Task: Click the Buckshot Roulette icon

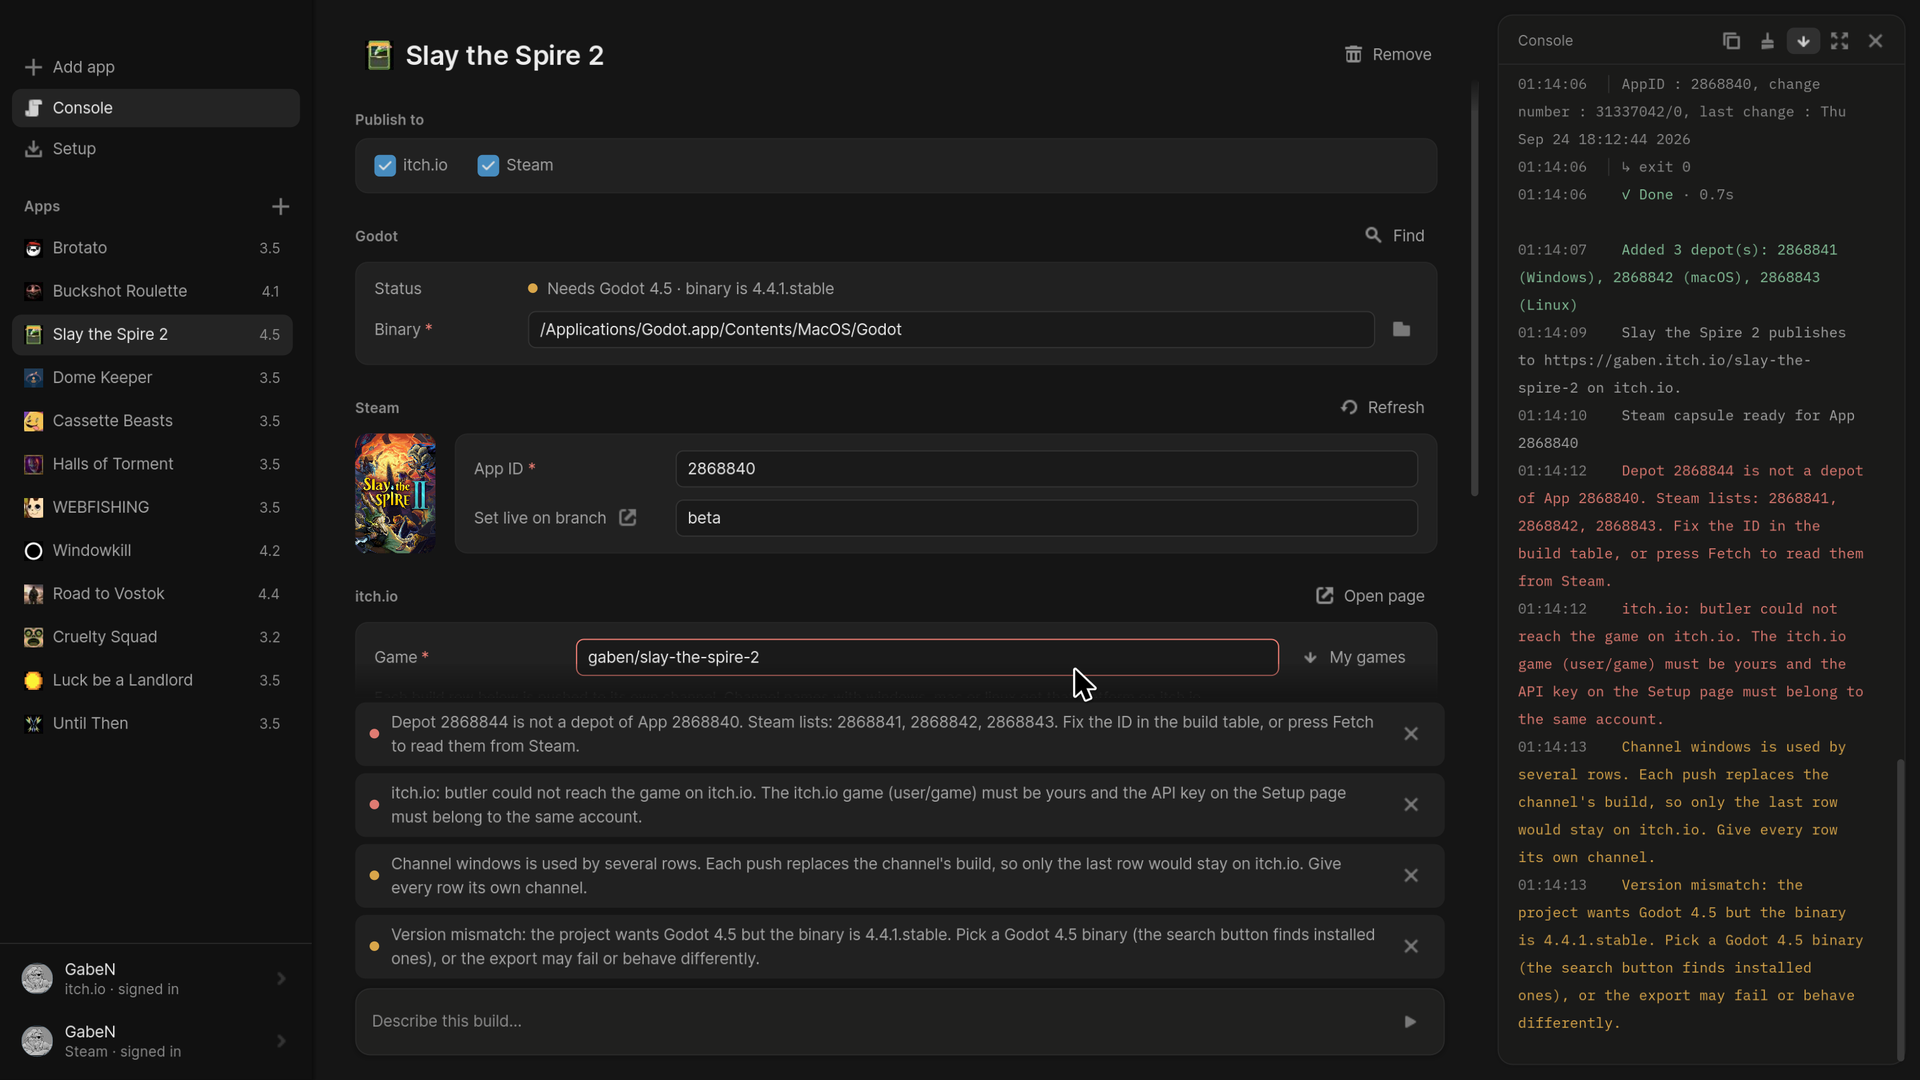Action: point(33,291)
